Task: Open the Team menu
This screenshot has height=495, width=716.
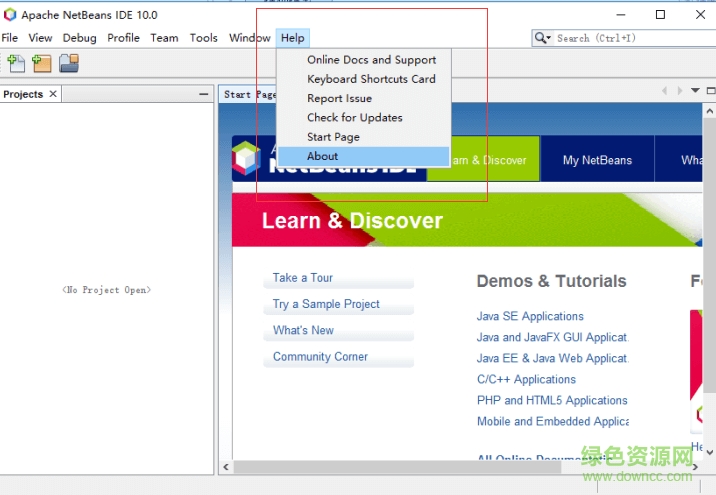Action: coord(164,38)
